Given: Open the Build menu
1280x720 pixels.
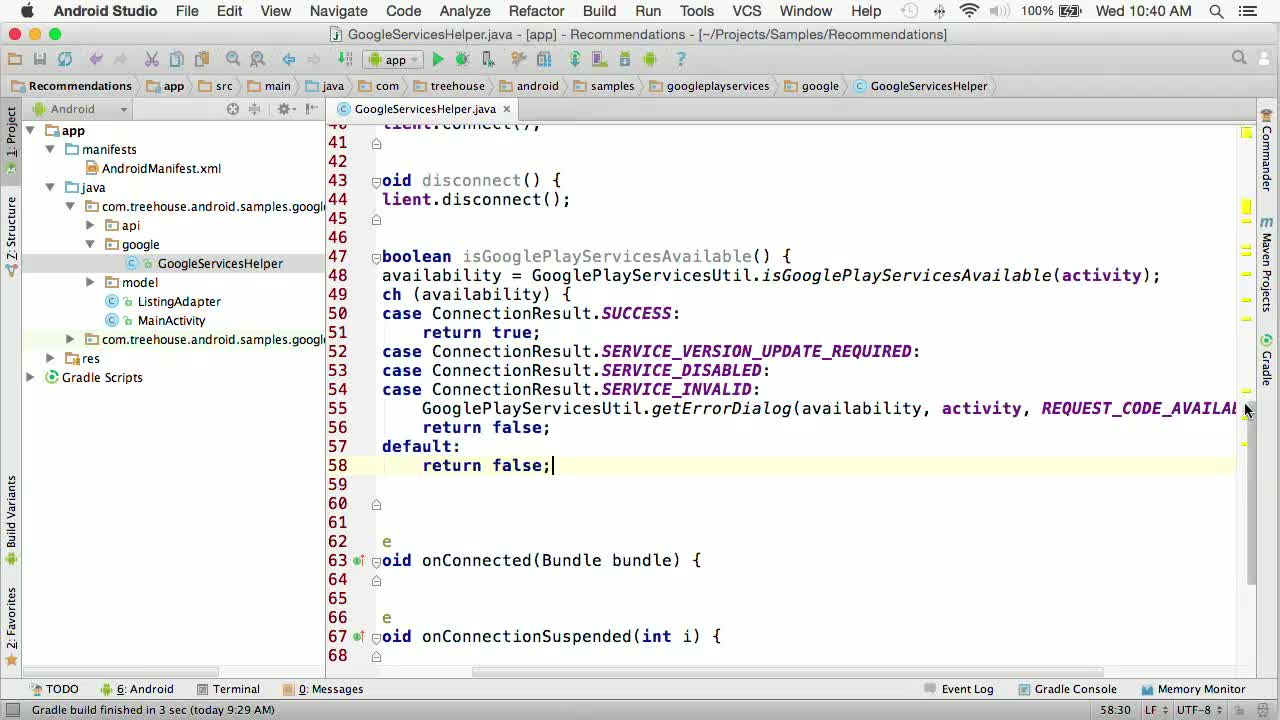Looking at the screenshot, I should tap(599, 11).
